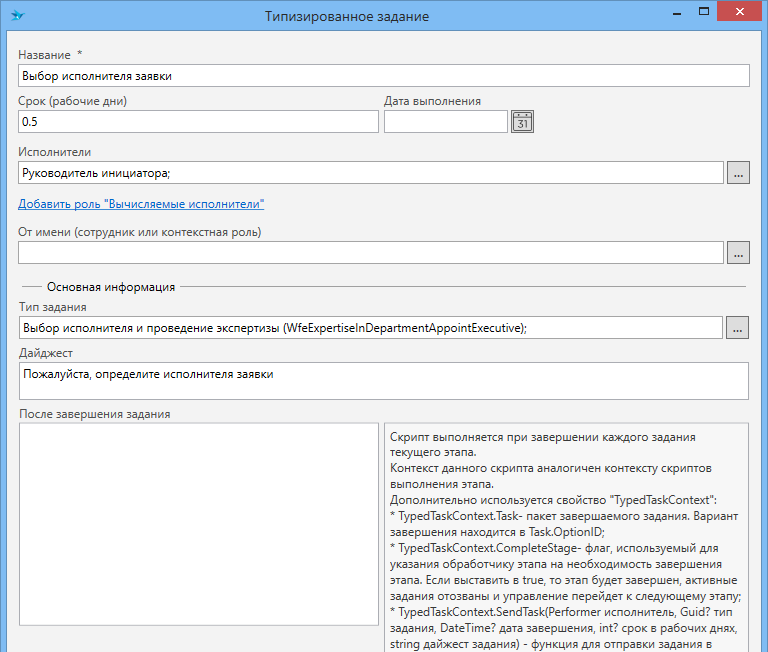Click the Исполнители field with Руководитель инициатора
Screen dimensions: 768x652
point(370,173)
